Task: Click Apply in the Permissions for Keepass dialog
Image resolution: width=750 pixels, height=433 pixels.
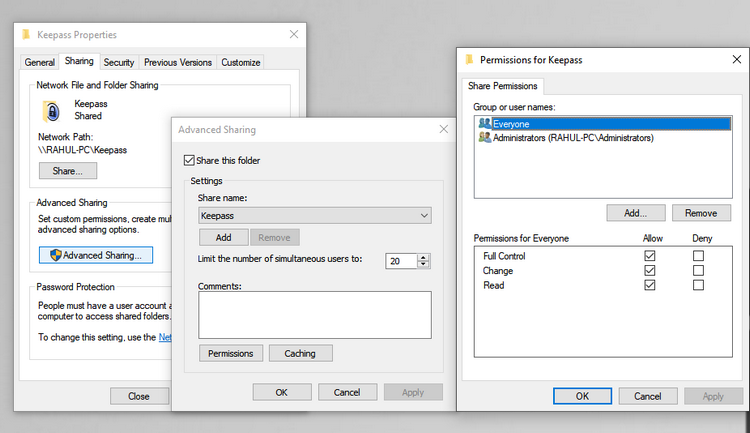Action: coord(713,396)
